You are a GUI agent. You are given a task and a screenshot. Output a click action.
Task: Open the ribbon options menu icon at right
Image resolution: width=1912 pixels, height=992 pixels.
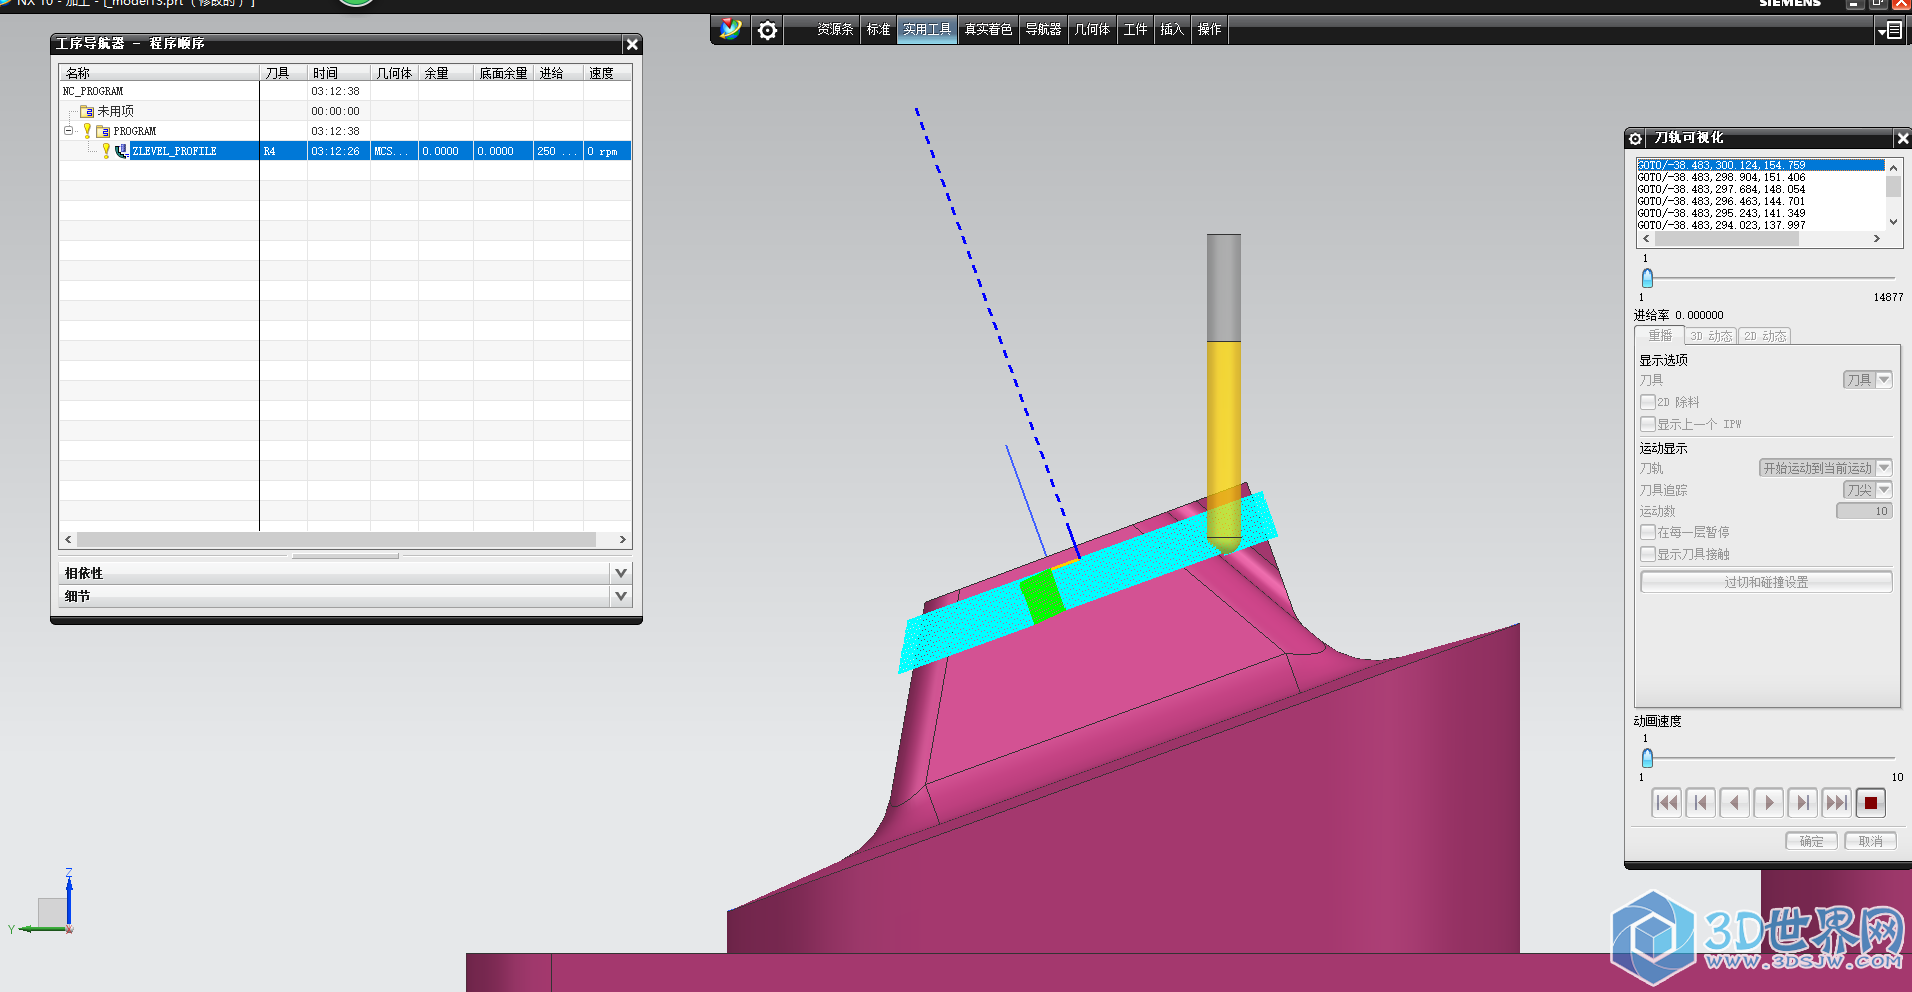pos(1890,31)
